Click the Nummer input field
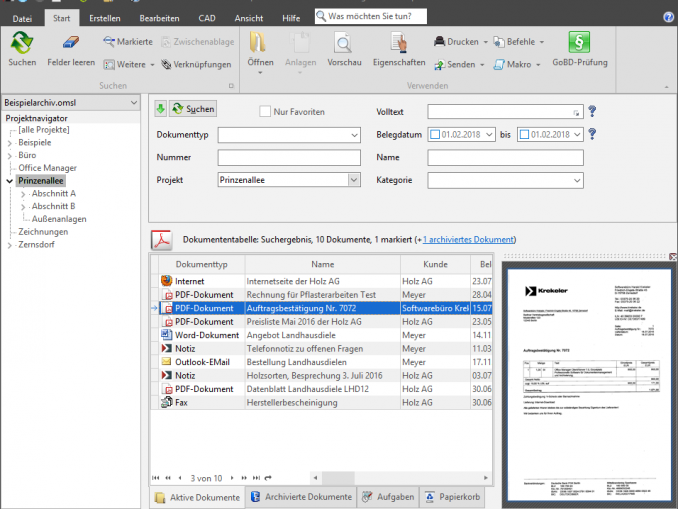678x509 pixels. click(289, 157)
